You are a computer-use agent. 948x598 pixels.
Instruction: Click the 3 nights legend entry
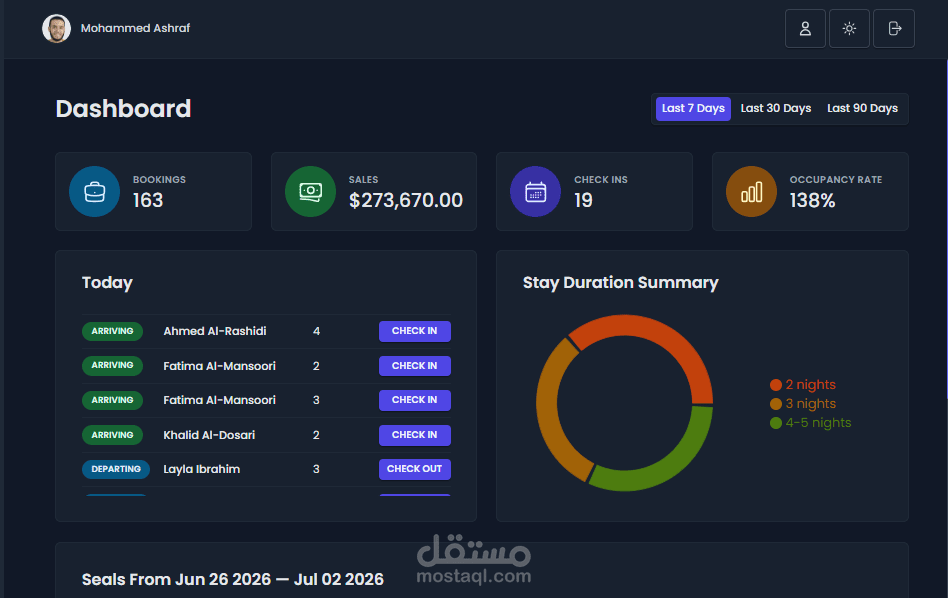(803, 404)
